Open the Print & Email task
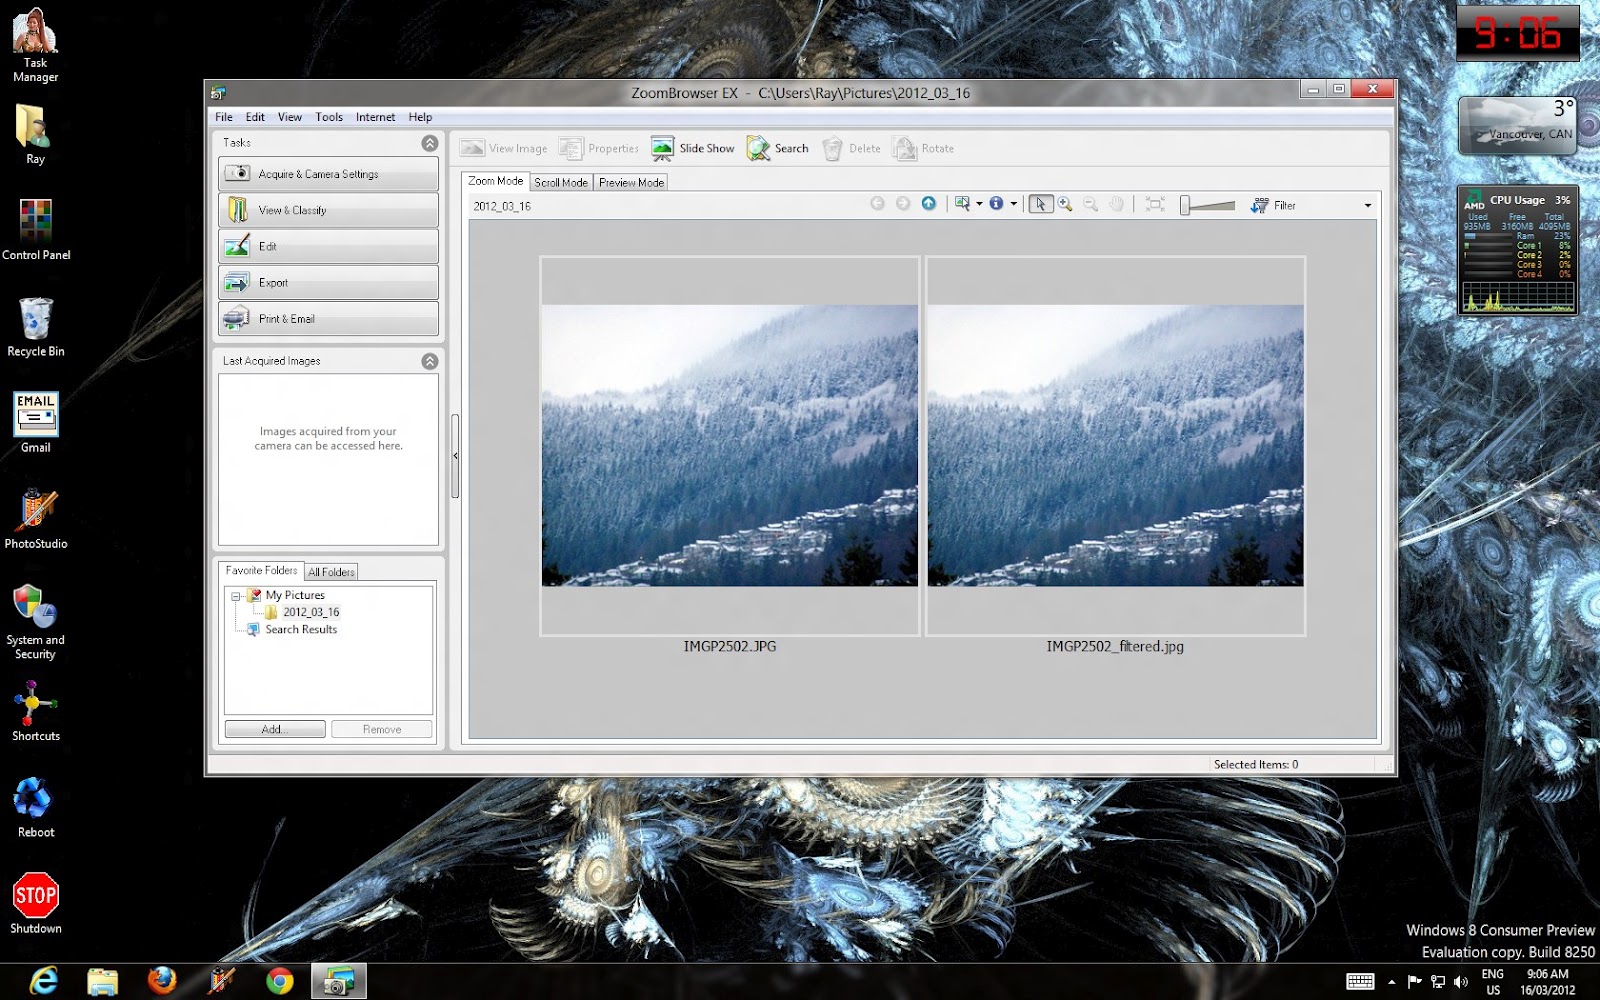 tap(328, 318)
